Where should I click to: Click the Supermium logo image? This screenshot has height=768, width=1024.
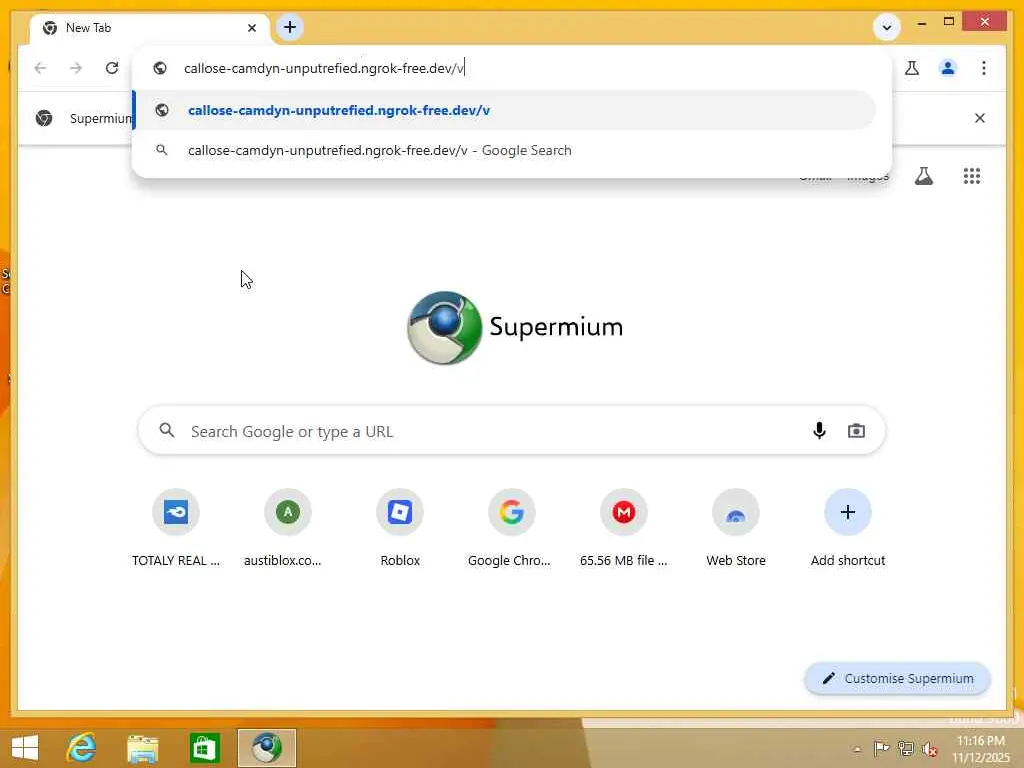pos(445,327)
